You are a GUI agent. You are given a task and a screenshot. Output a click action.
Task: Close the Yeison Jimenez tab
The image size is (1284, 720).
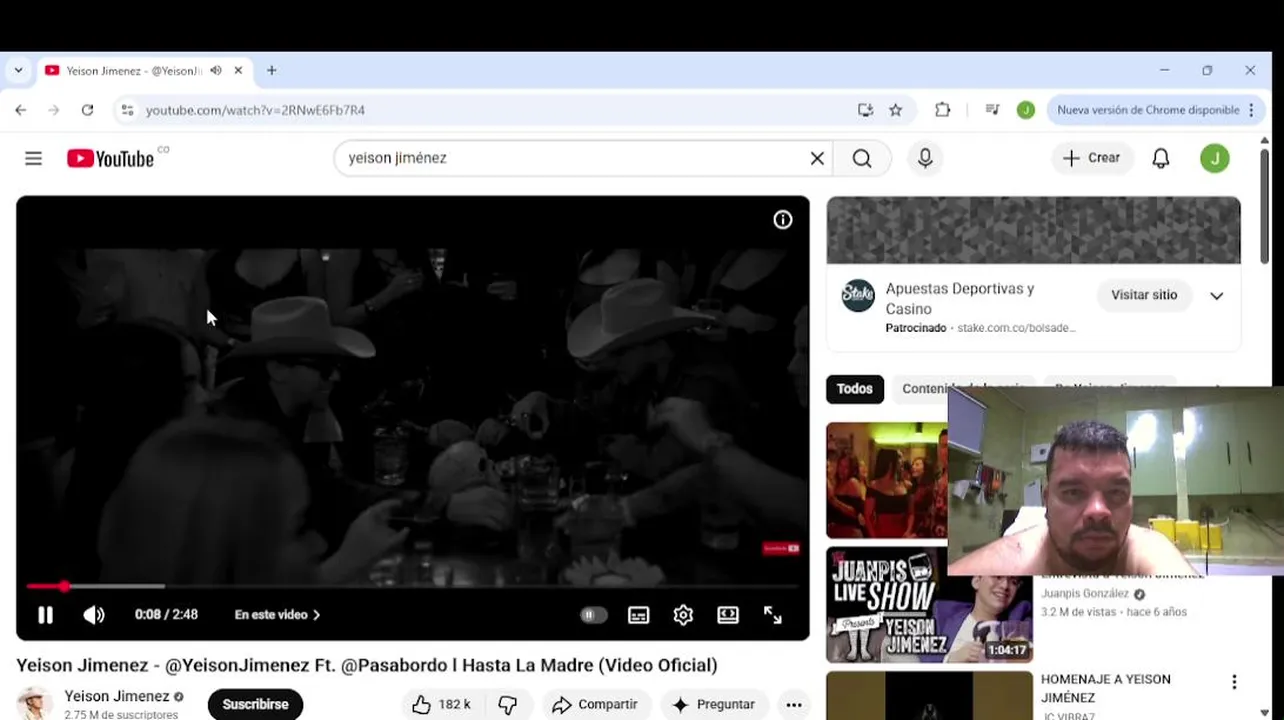[x=238, y=71]
